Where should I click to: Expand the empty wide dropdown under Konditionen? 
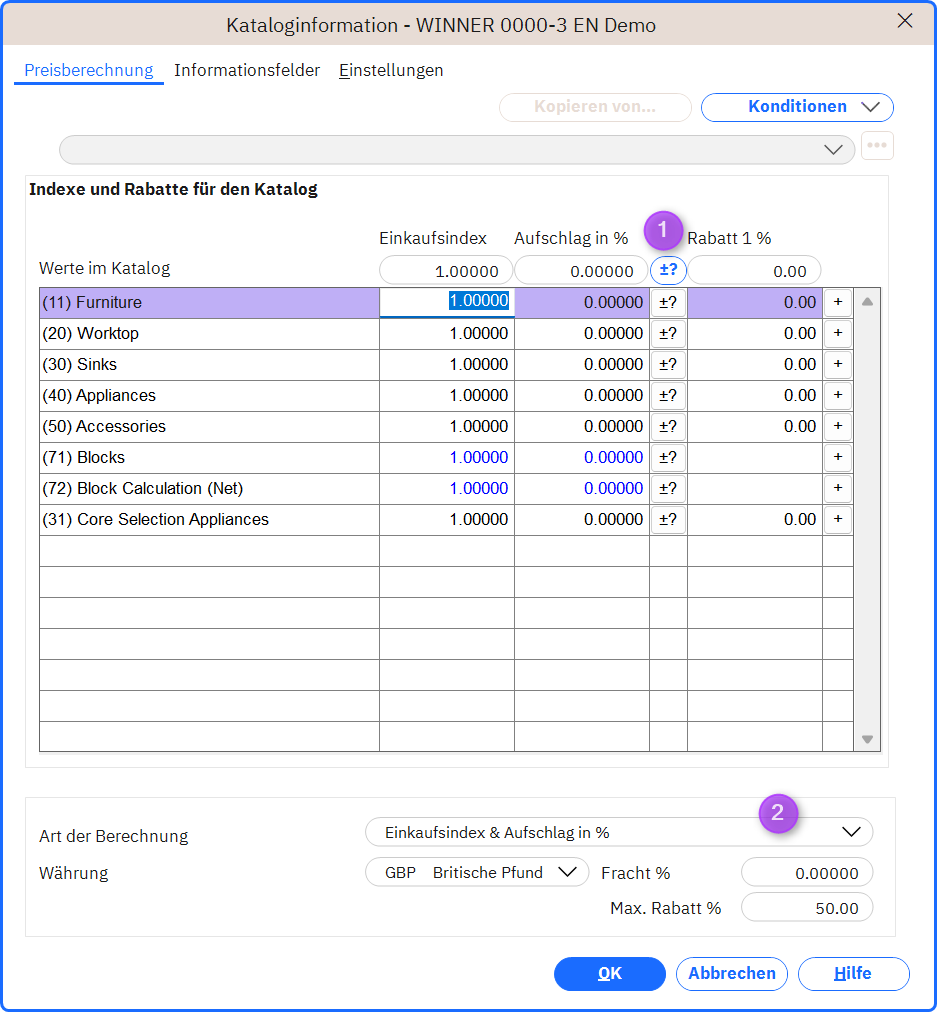coord(457,150)
